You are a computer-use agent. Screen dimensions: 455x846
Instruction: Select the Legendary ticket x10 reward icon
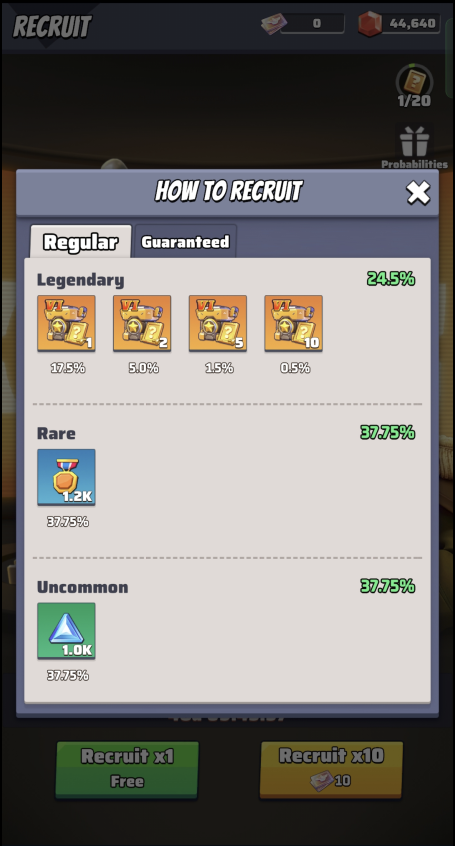294,323
